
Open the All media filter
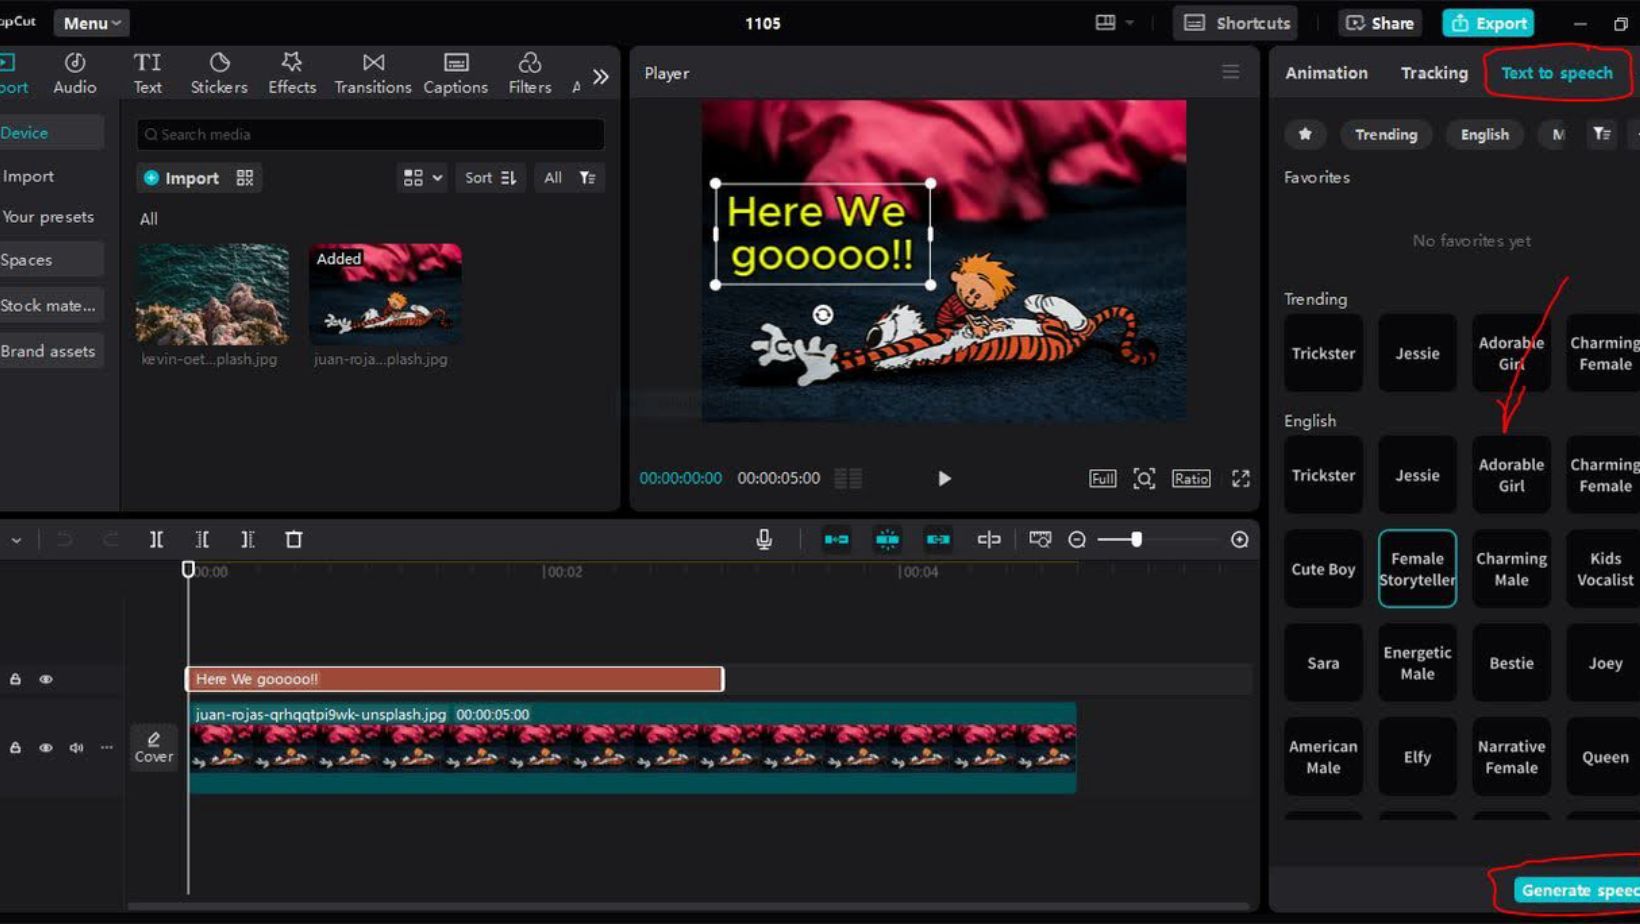(569, 177)
